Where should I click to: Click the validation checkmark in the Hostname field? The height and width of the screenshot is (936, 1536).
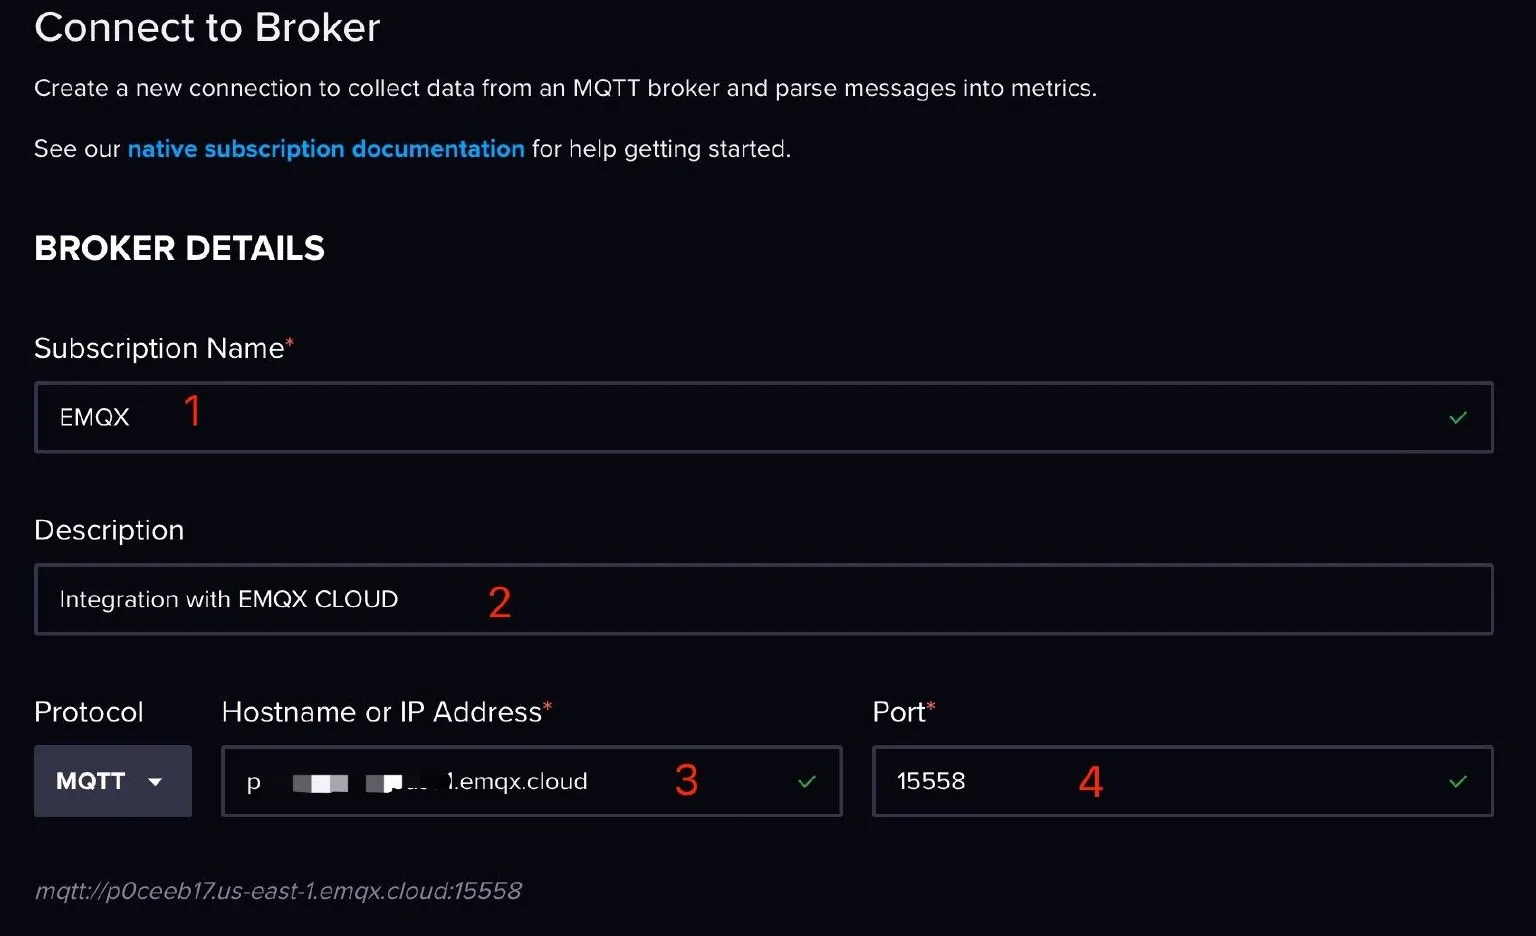pyautogui.click(x=806, y=782)
